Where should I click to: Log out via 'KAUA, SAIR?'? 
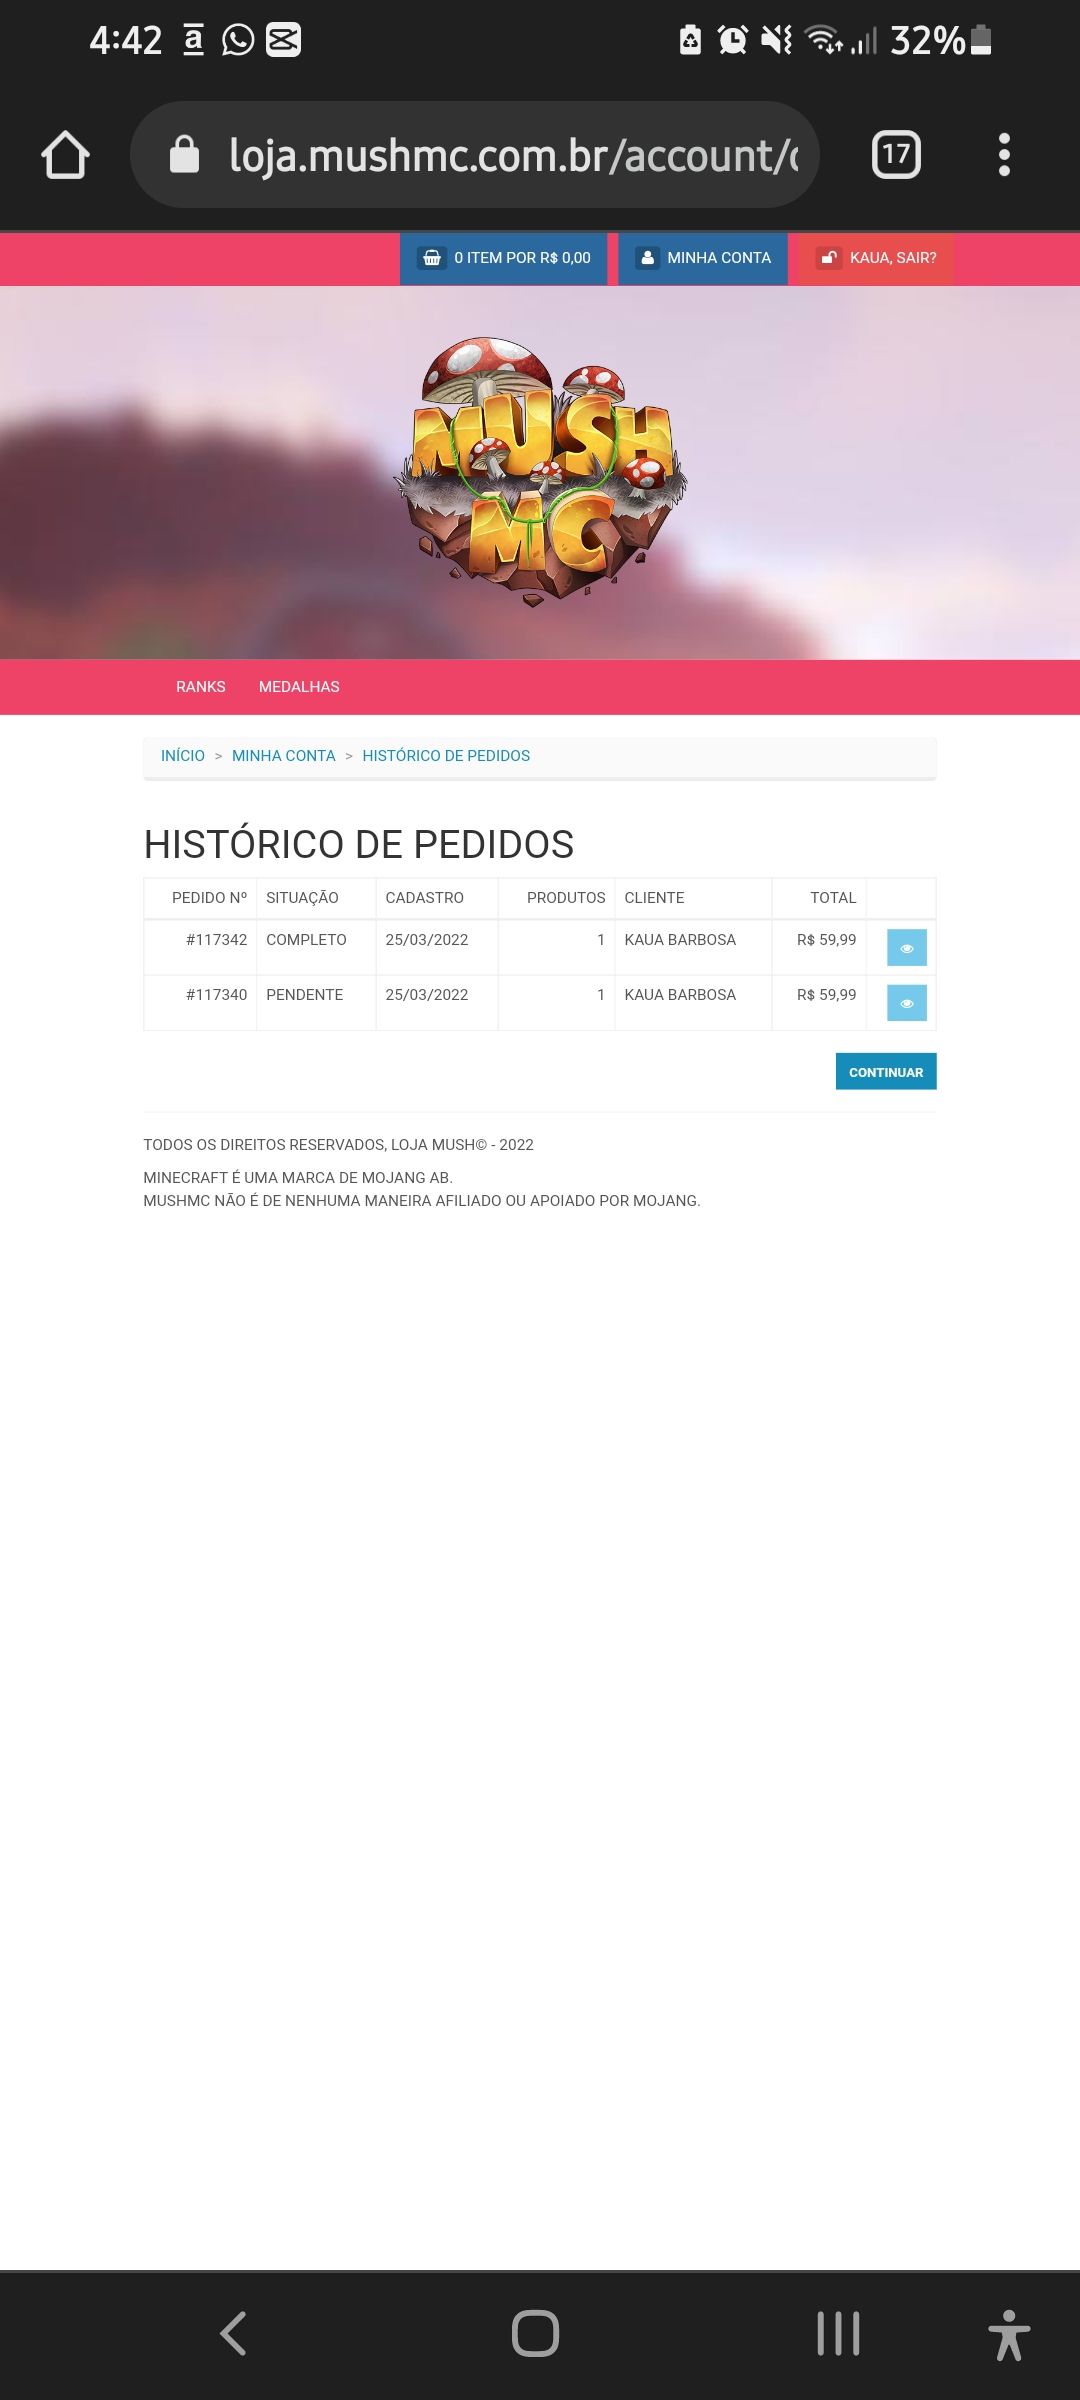[876, 258]
